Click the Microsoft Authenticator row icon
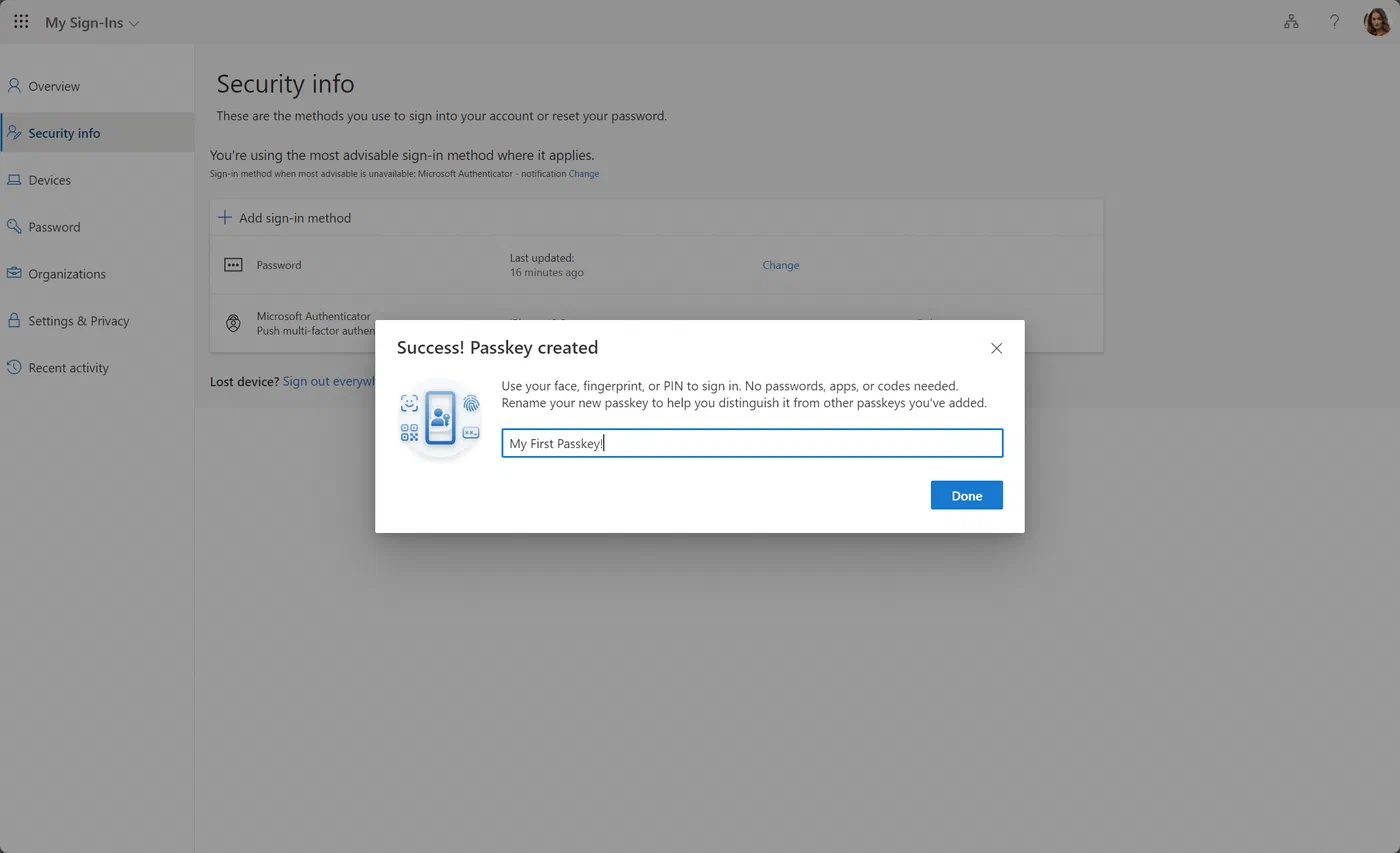This screenshot has width=1400, height=853. [x=233, y=323]
